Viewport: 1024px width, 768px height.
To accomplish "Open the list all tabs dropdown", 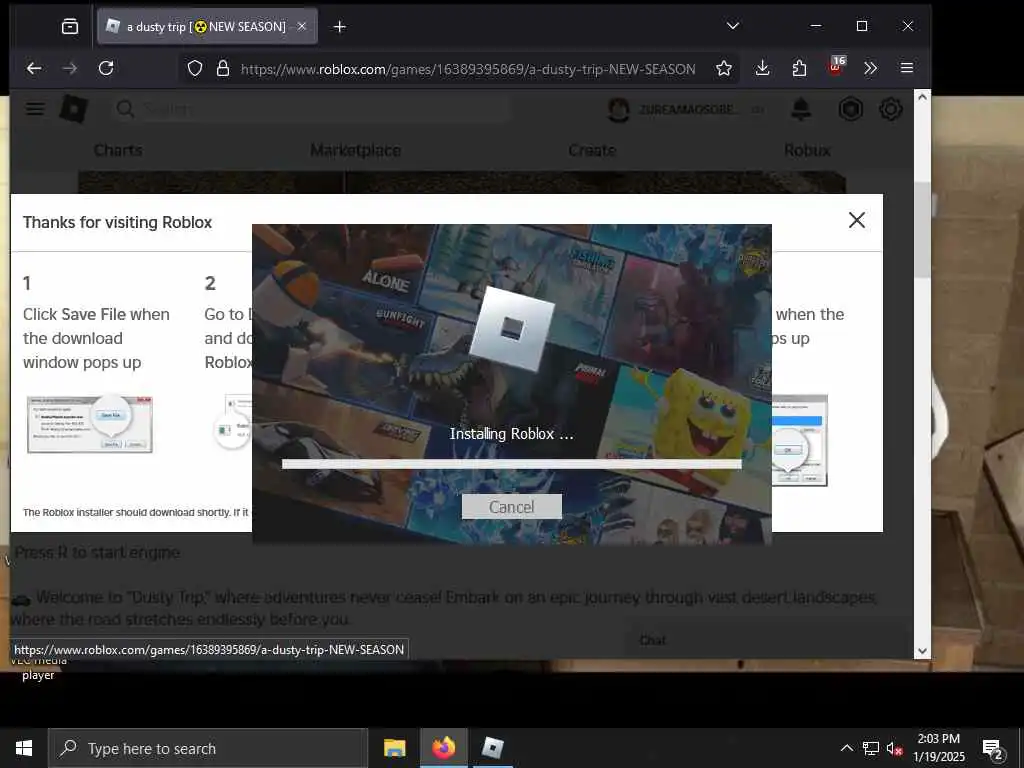I will (x=733, y=26).
